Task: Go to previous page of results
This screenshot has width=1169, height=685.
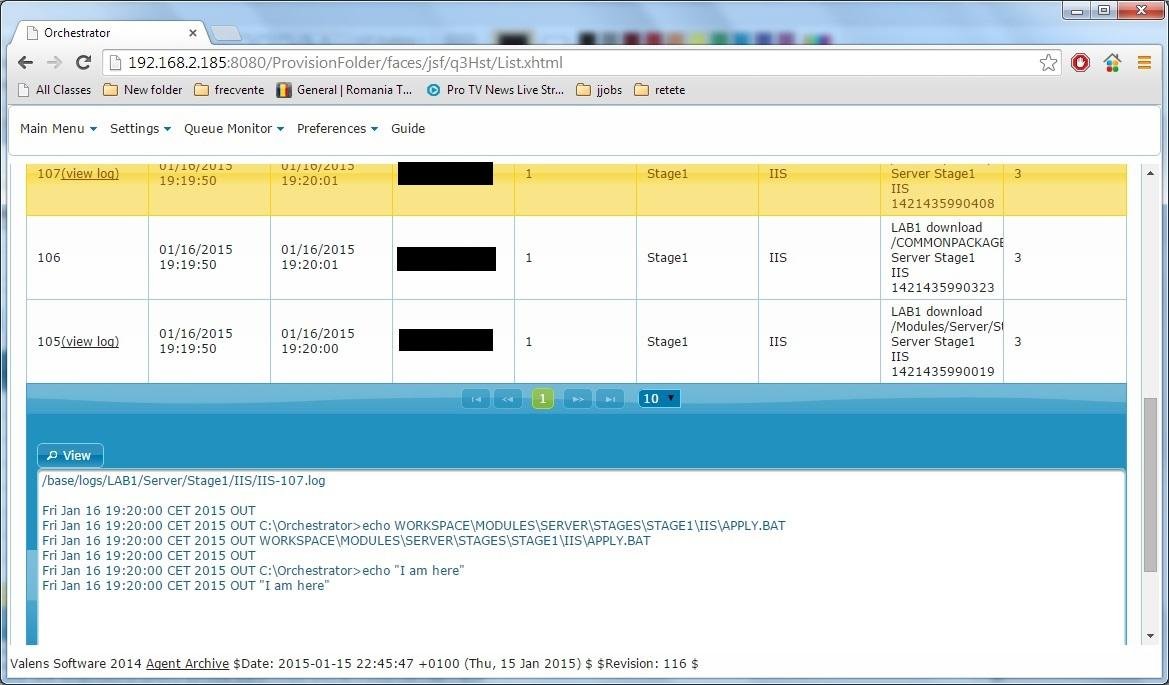Action: point(508,398)
